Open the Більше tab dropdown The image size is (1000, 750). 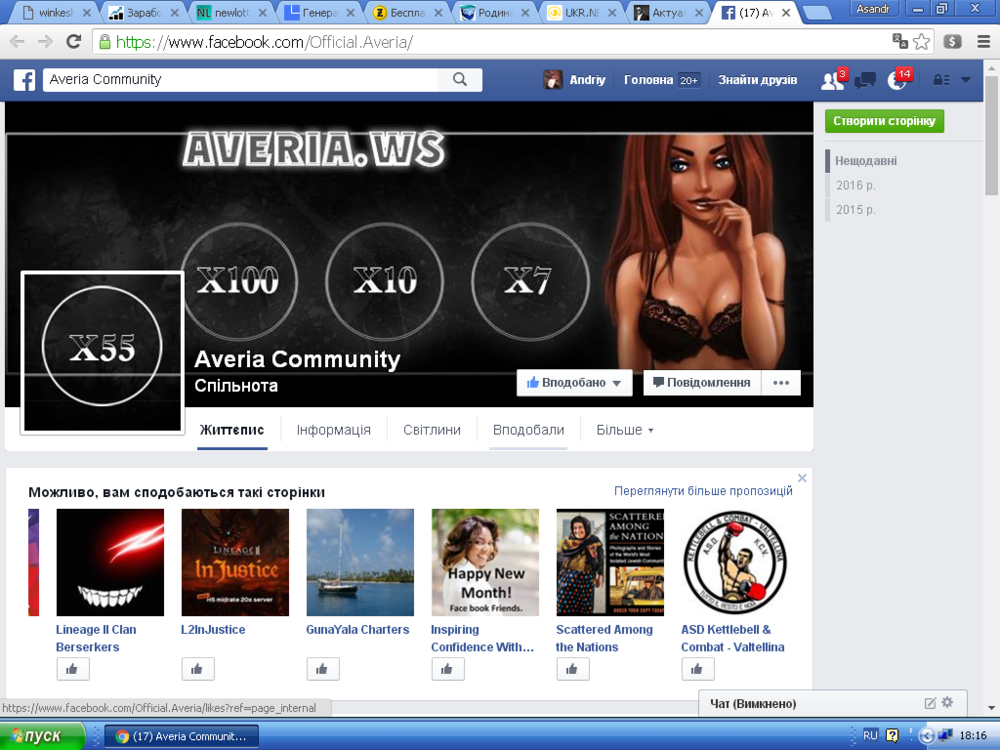click(x=625, y=430)
